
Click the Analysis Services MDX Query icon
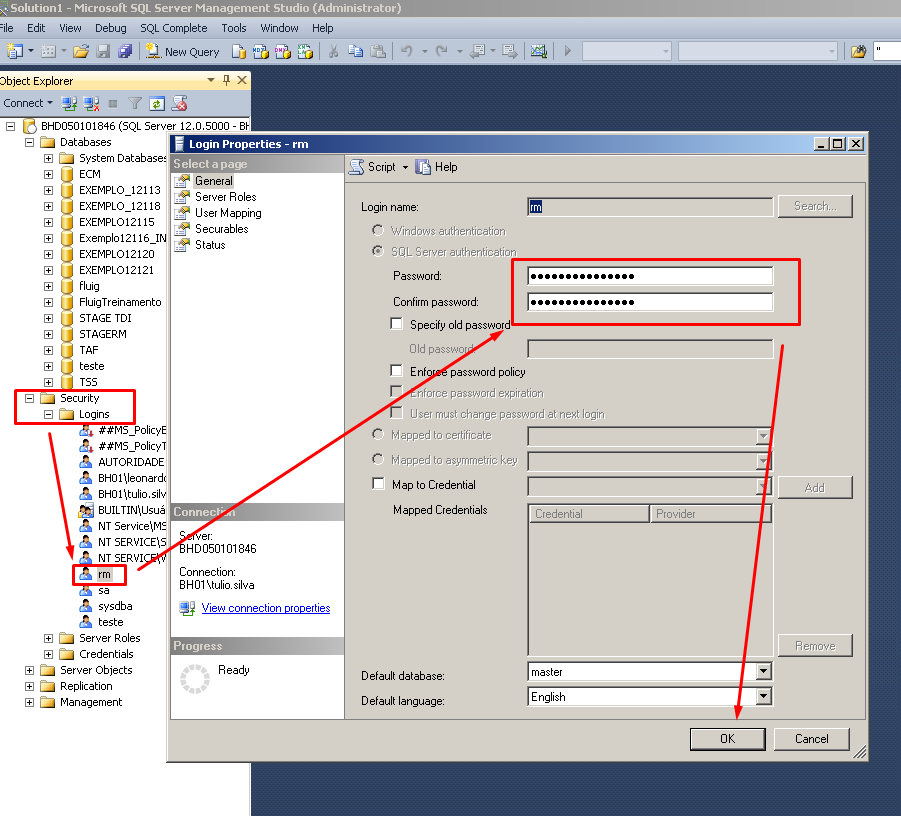click(x=261, y=52)
